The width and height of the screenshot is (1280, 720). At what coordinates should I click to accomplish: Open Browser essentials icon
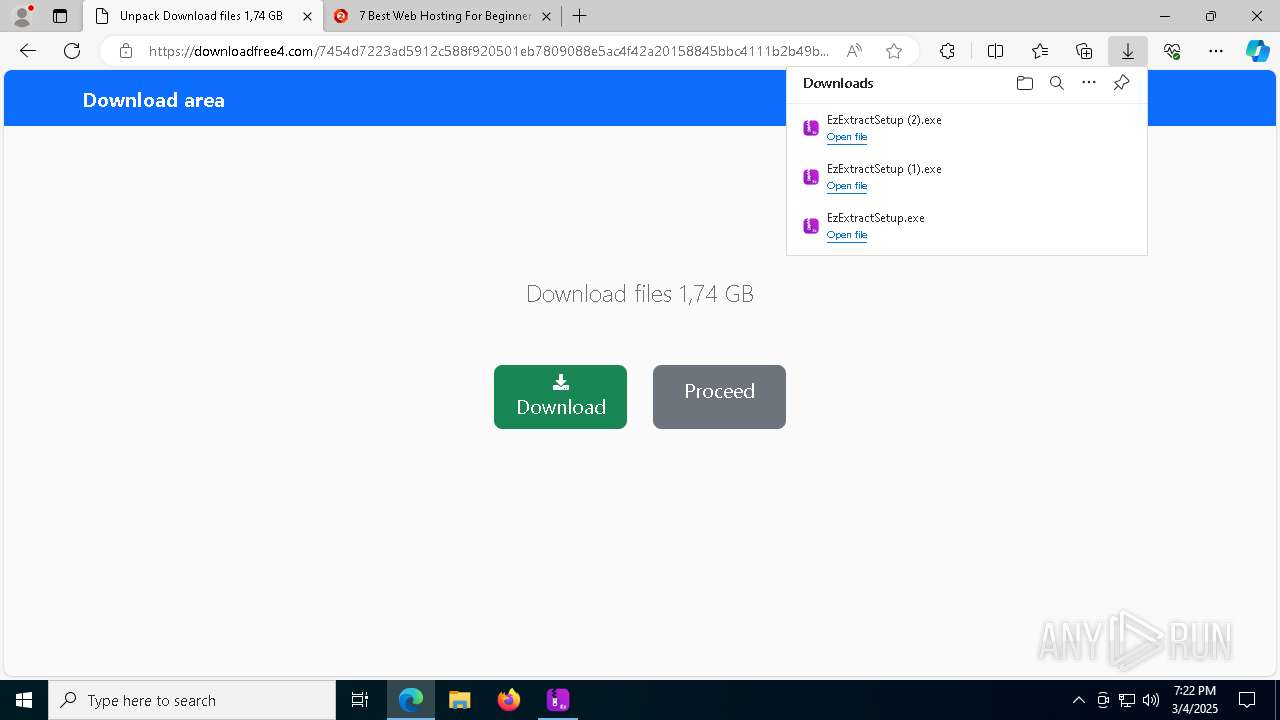pyautogui.click(x=1172, y=51)
